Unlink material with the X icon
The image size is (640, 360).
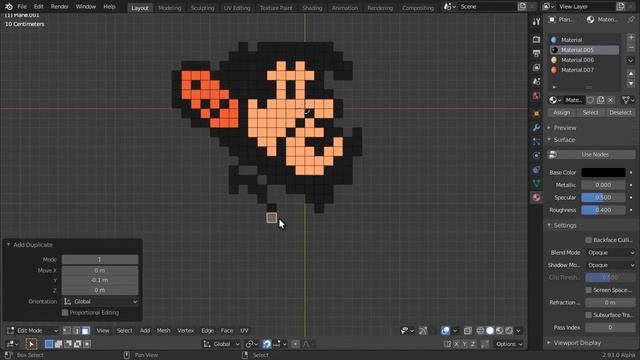click(x=611, y=100)
